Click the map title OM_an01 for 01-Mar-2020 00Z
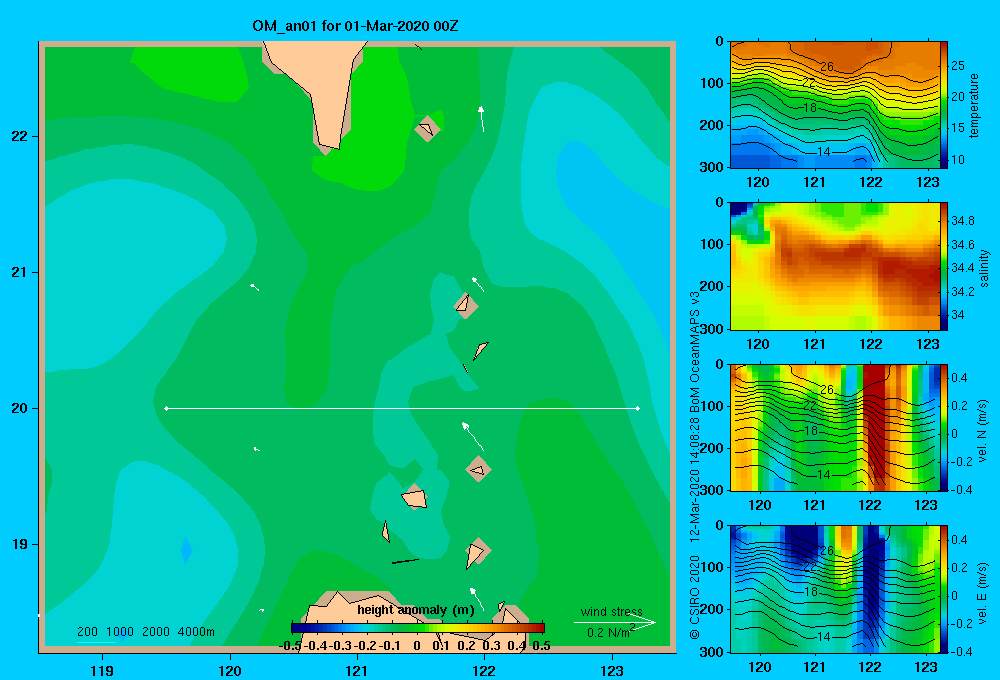 (355, 26)
